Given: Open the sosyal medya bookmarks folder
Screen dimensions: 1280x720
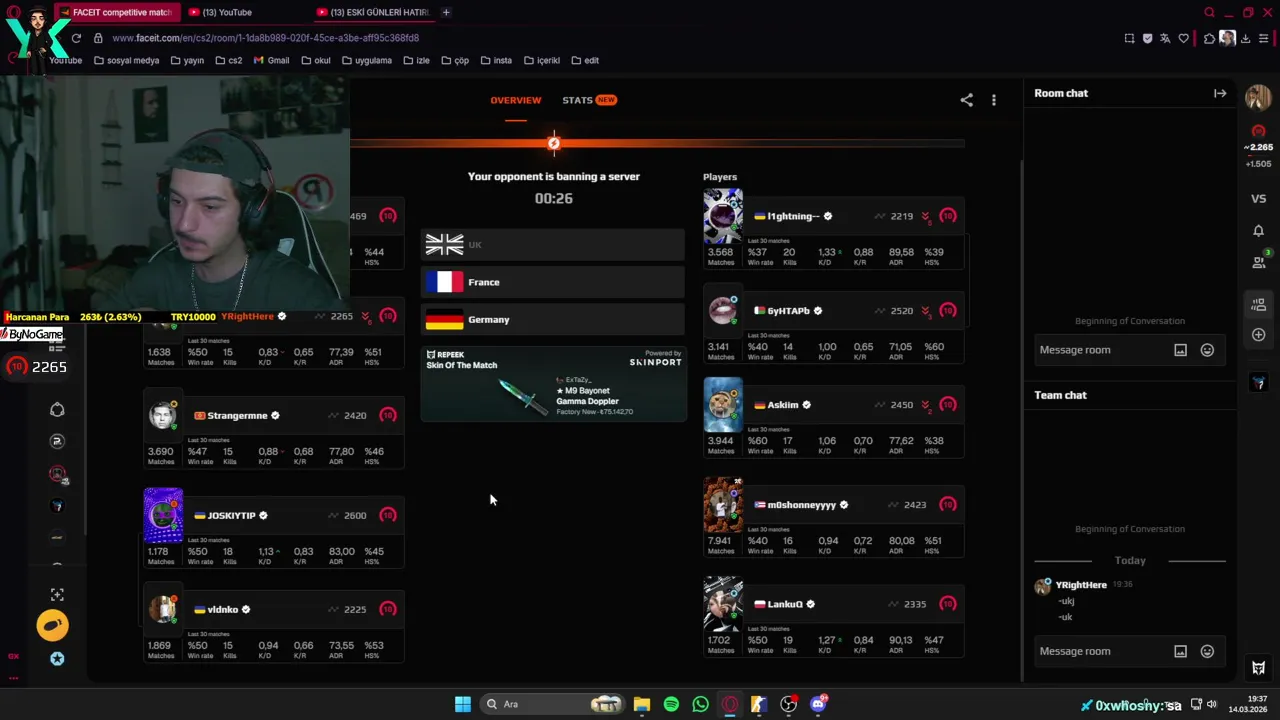Looking at the screenshot, I should coord(126,60).
